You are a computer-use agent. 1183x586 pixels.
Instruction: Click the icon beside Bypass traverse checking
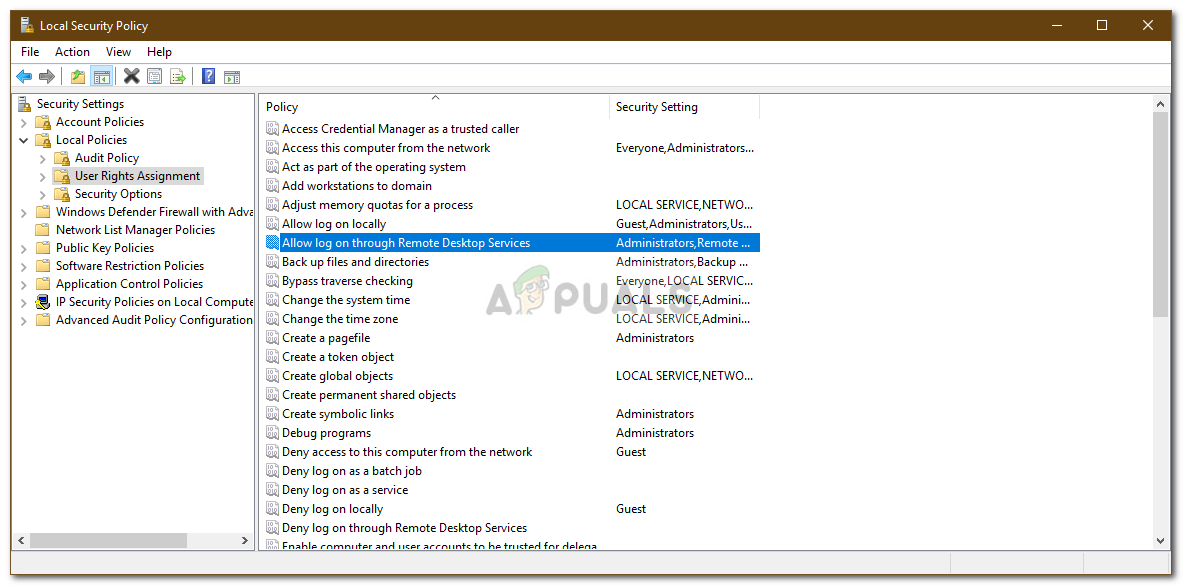pos(272,281)
